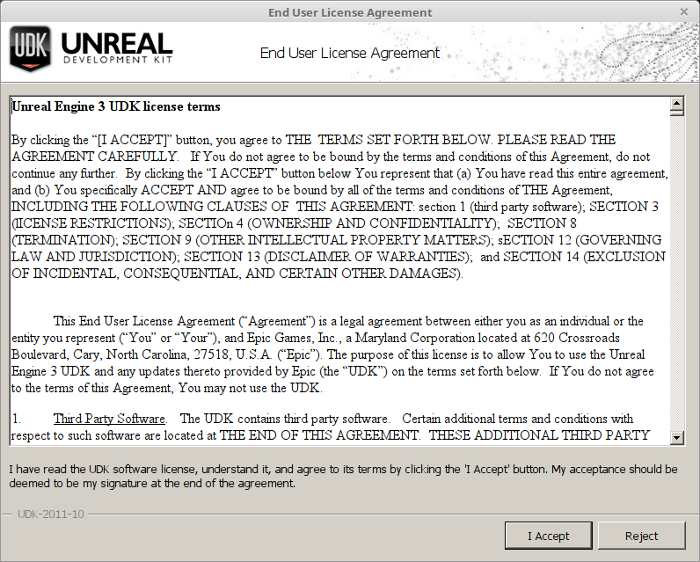The width and height of the screenshot is (700, 562).
Task: Click the I Accept button
Action: (549, 536)
